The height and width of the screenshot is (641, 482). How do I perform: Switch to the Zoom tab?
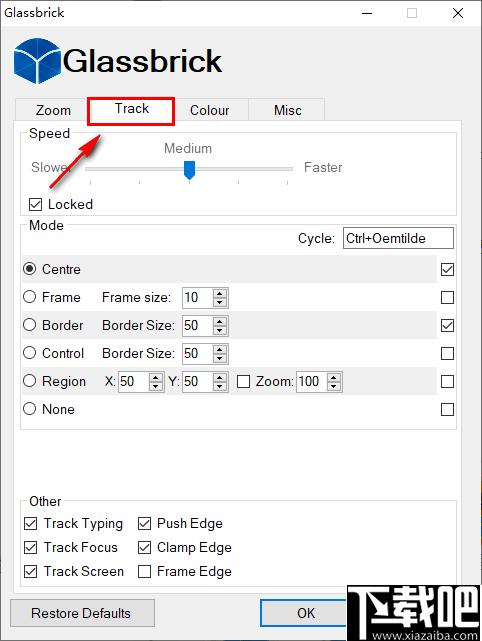pyautogui.click(x=53, y=110)
